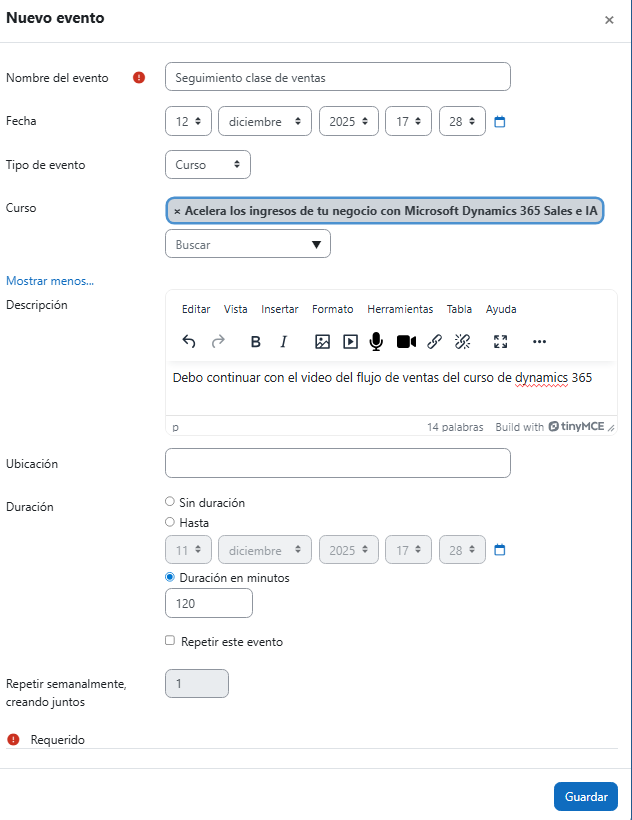Viewport: 632px width, 820px height.
Task: Insert a link with the chain icon
Action: point(434,341)
